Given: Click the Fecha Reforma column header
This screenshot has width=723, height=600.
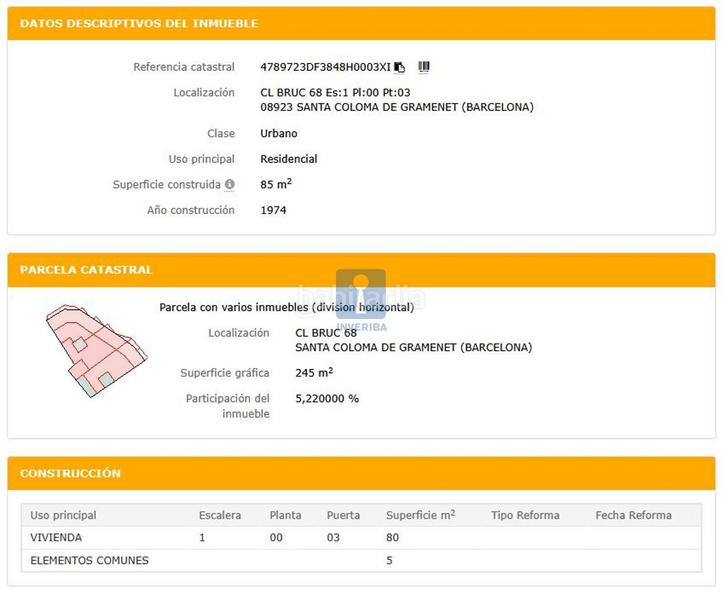Looking at the screenshot, I should 633,515.
